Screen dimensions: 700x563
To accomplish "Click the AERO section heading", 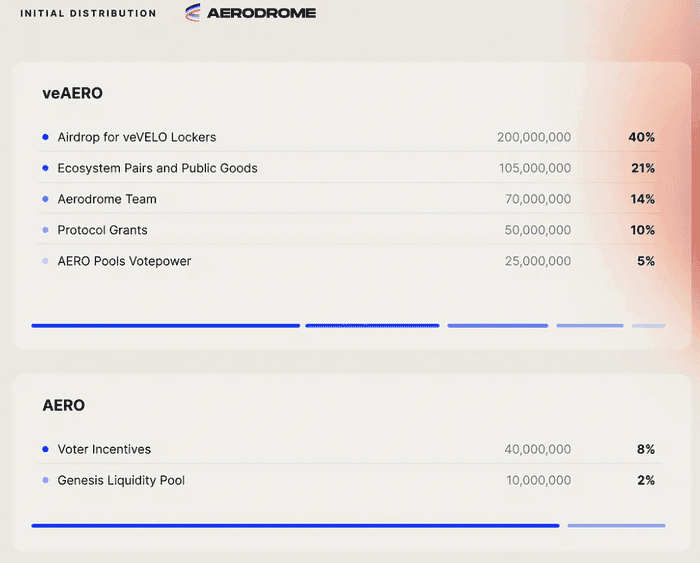I will point(63,405).
